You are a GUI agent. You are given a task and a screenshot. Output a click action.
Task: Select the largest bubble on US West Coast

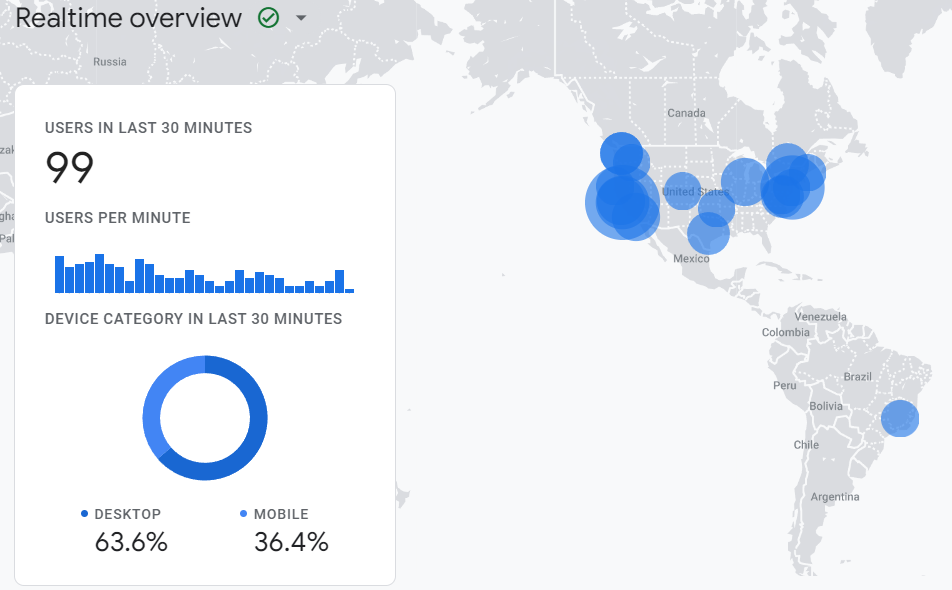click(620, 202)
